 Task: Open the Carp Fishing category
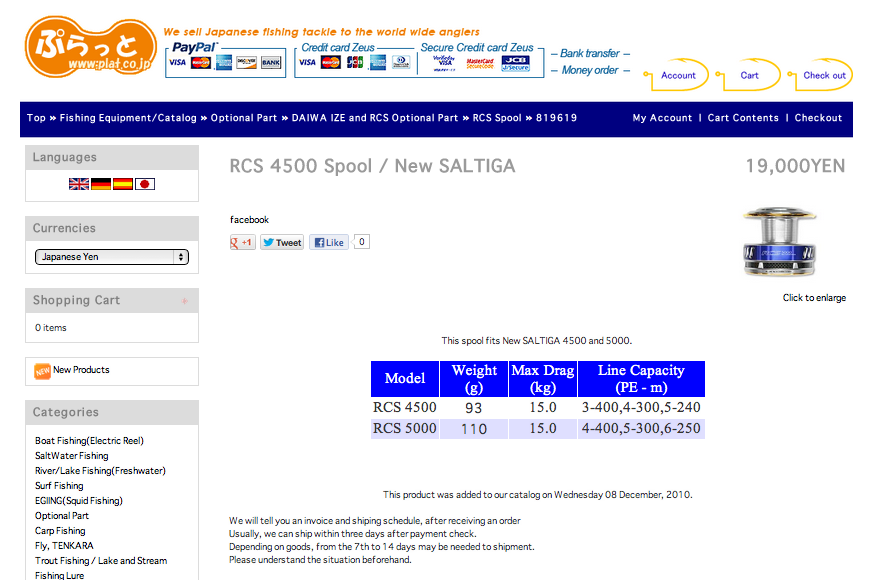coord(60,531)
